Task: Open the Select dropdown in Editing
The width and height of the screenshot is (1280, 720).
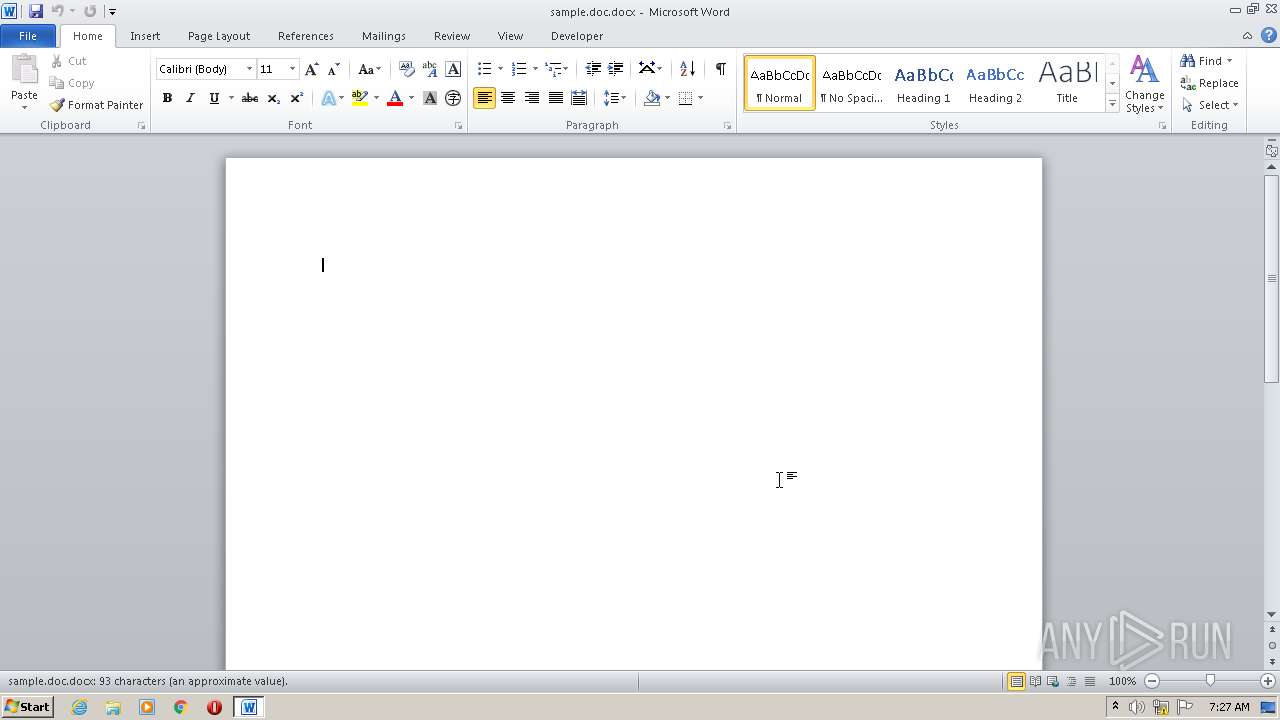Action: click(x=1210, y=105)
